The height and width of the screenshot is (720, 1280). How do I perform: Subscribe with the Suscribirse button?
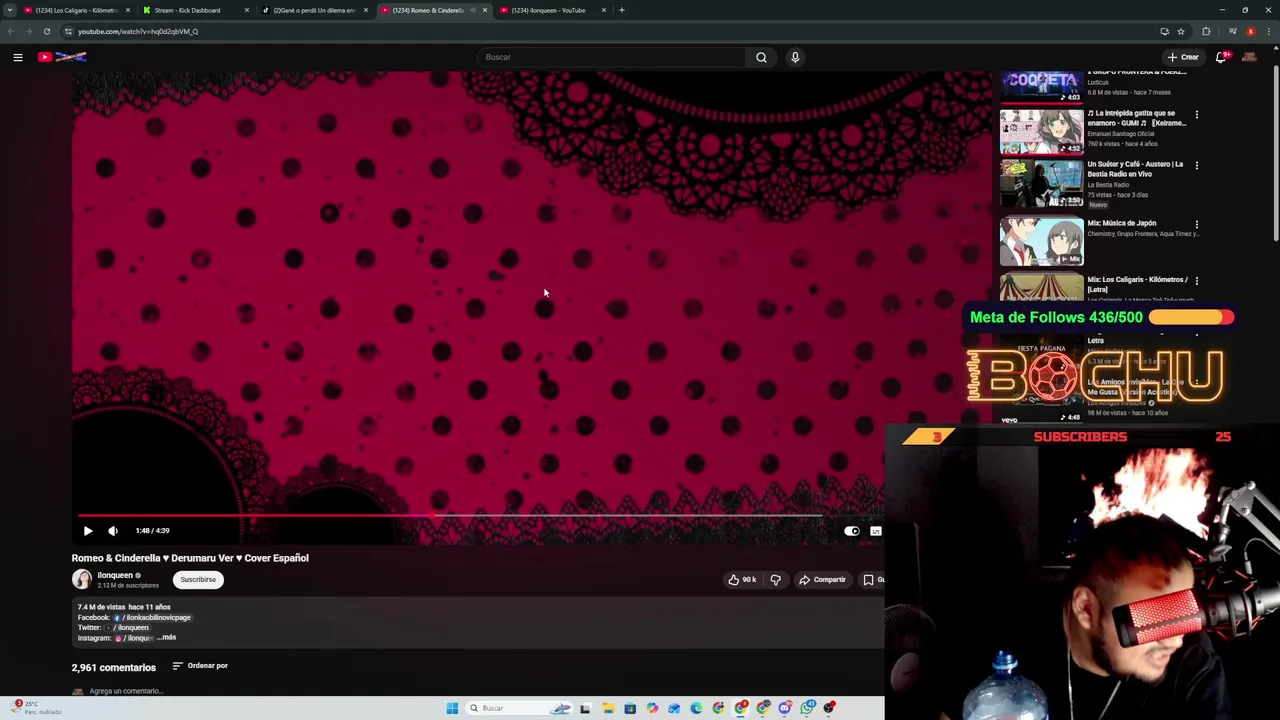point(198,579)
